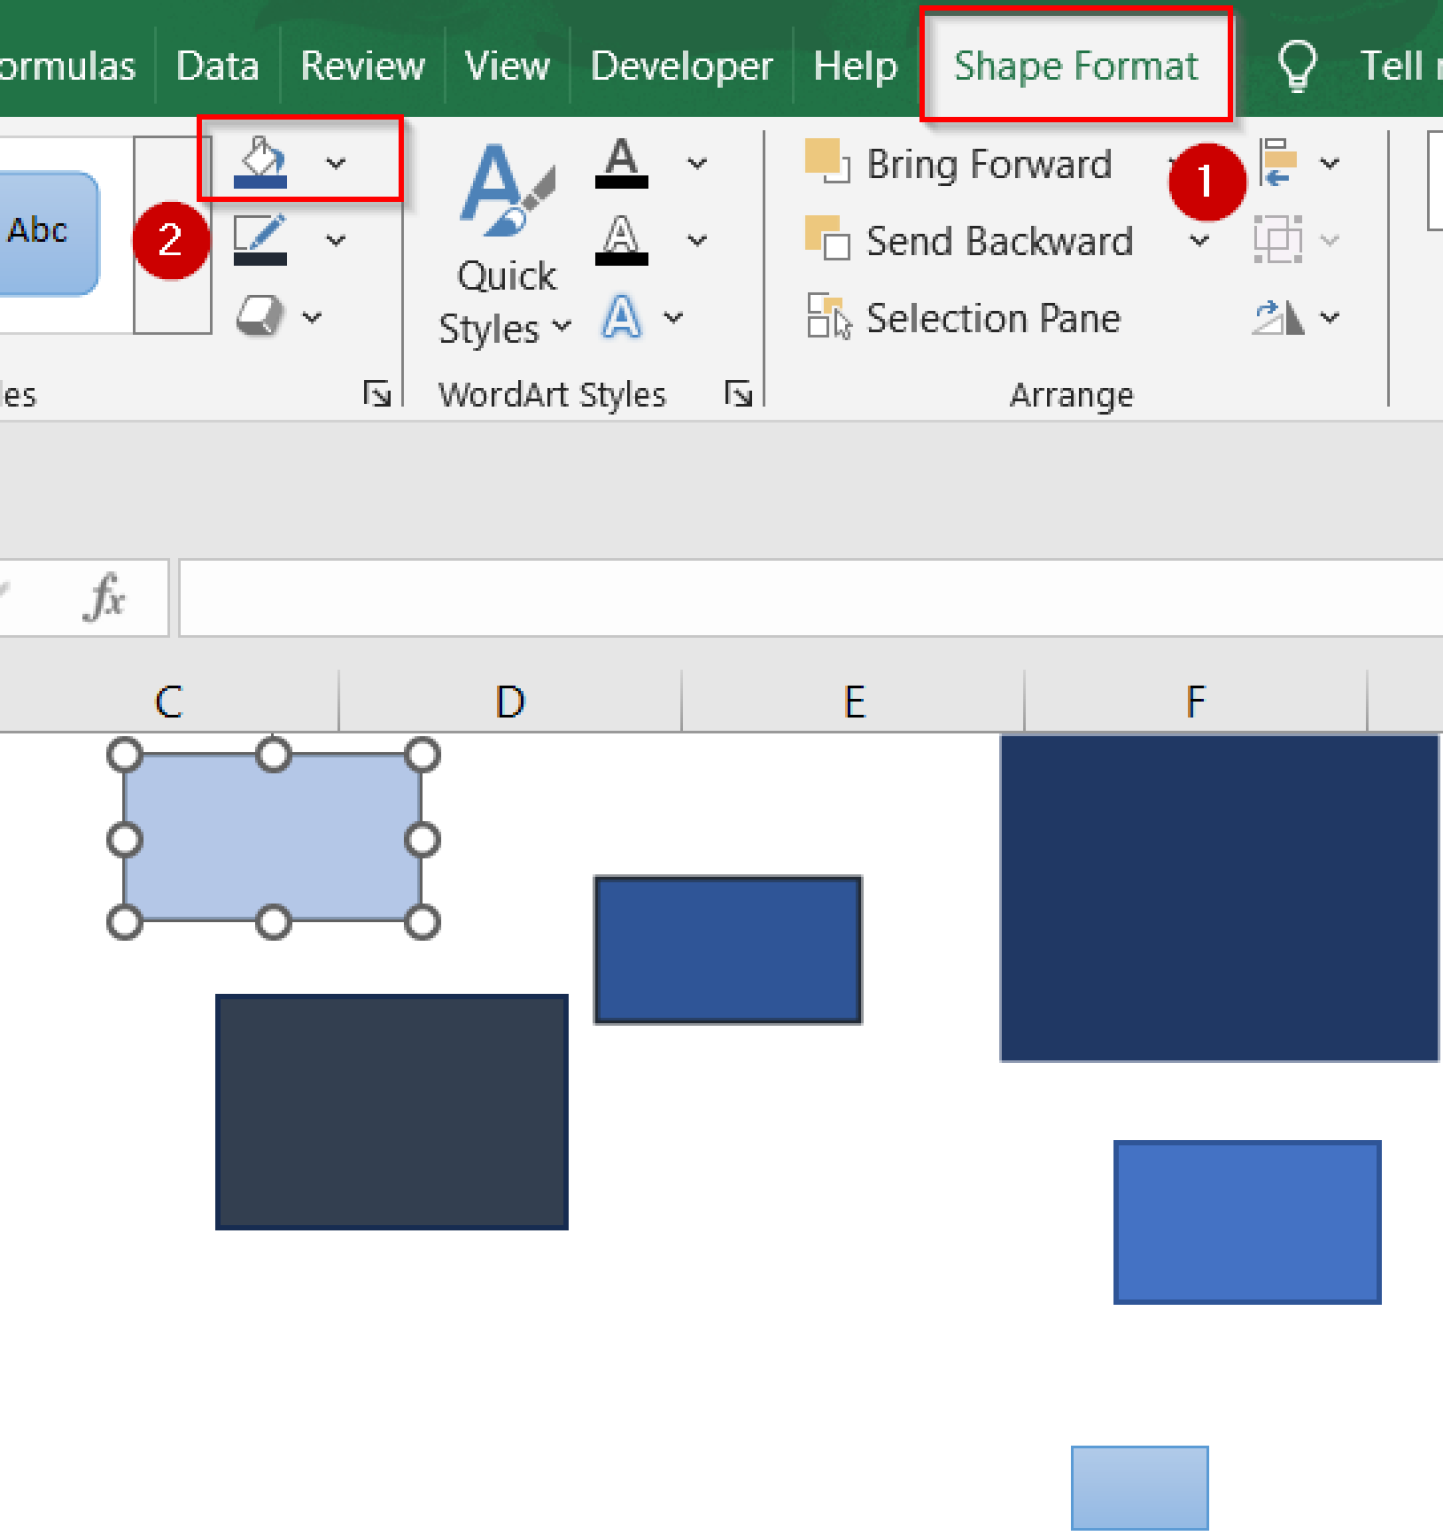
Task: Click the Text Fill letter A icon
Action: coord(622,163)
